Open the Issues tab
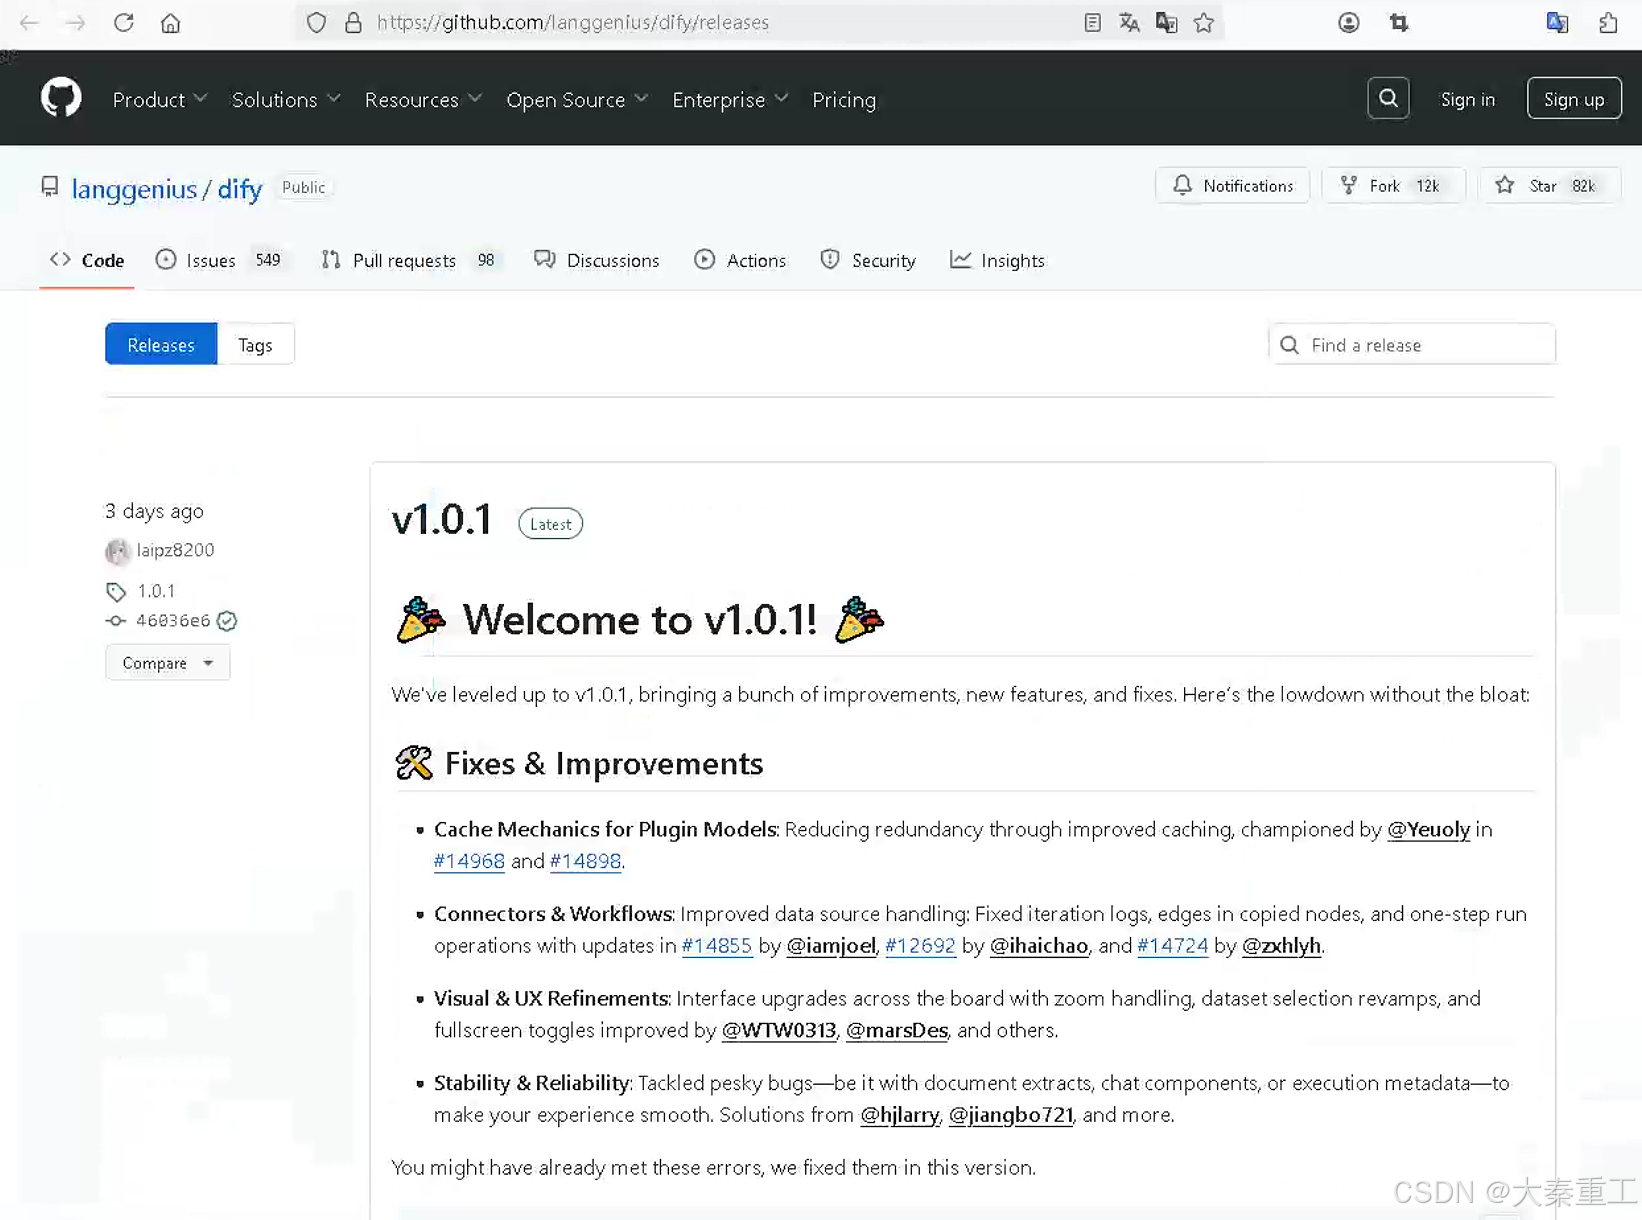Image resolution: width=1642 pixels, height=1220 pixels. tap(219, 260)
